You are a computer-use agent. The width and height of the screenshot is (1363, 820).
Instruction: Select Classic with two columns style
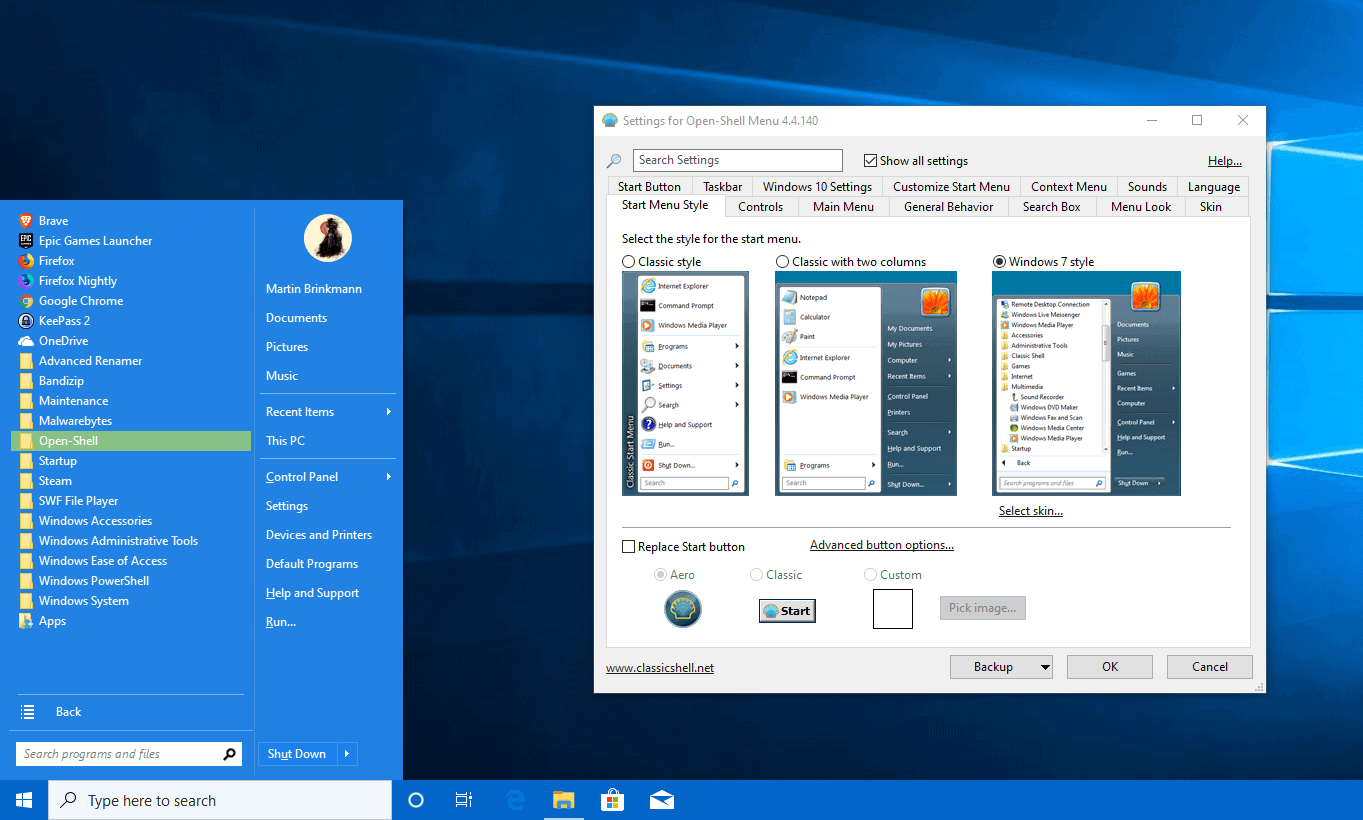(x=783, y=262)
